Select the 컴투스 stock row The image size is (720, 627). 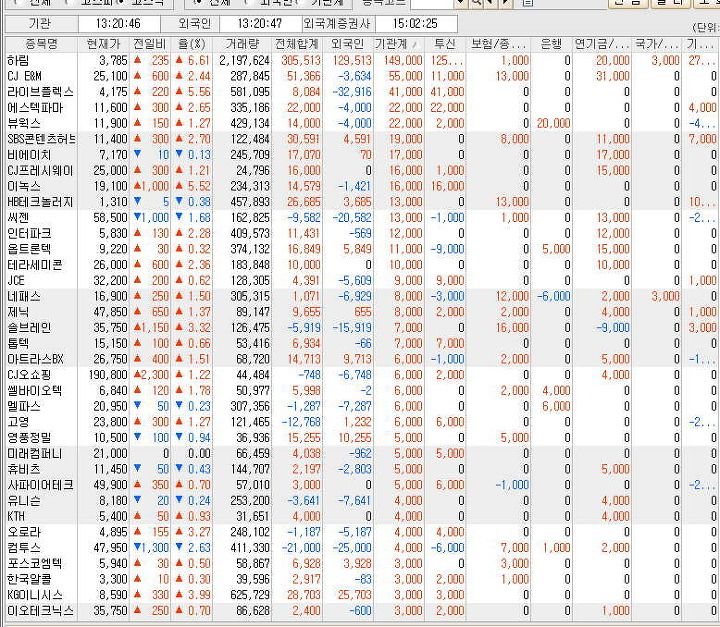[363, 548]
